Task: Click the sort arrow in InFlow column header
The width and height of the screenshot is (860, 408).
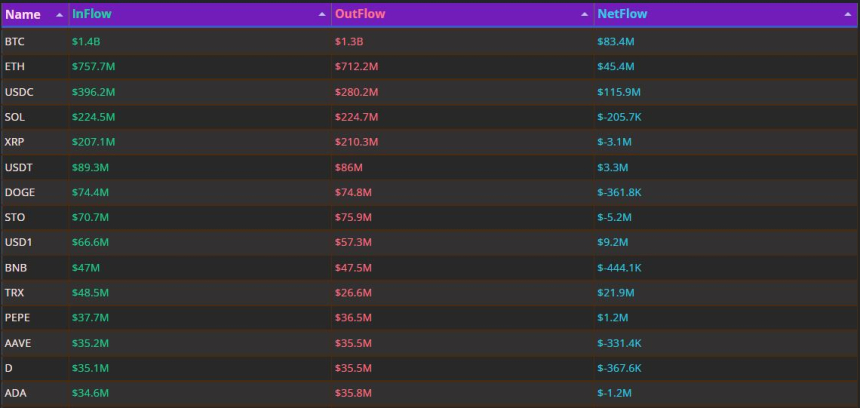Action: [322, 15]
